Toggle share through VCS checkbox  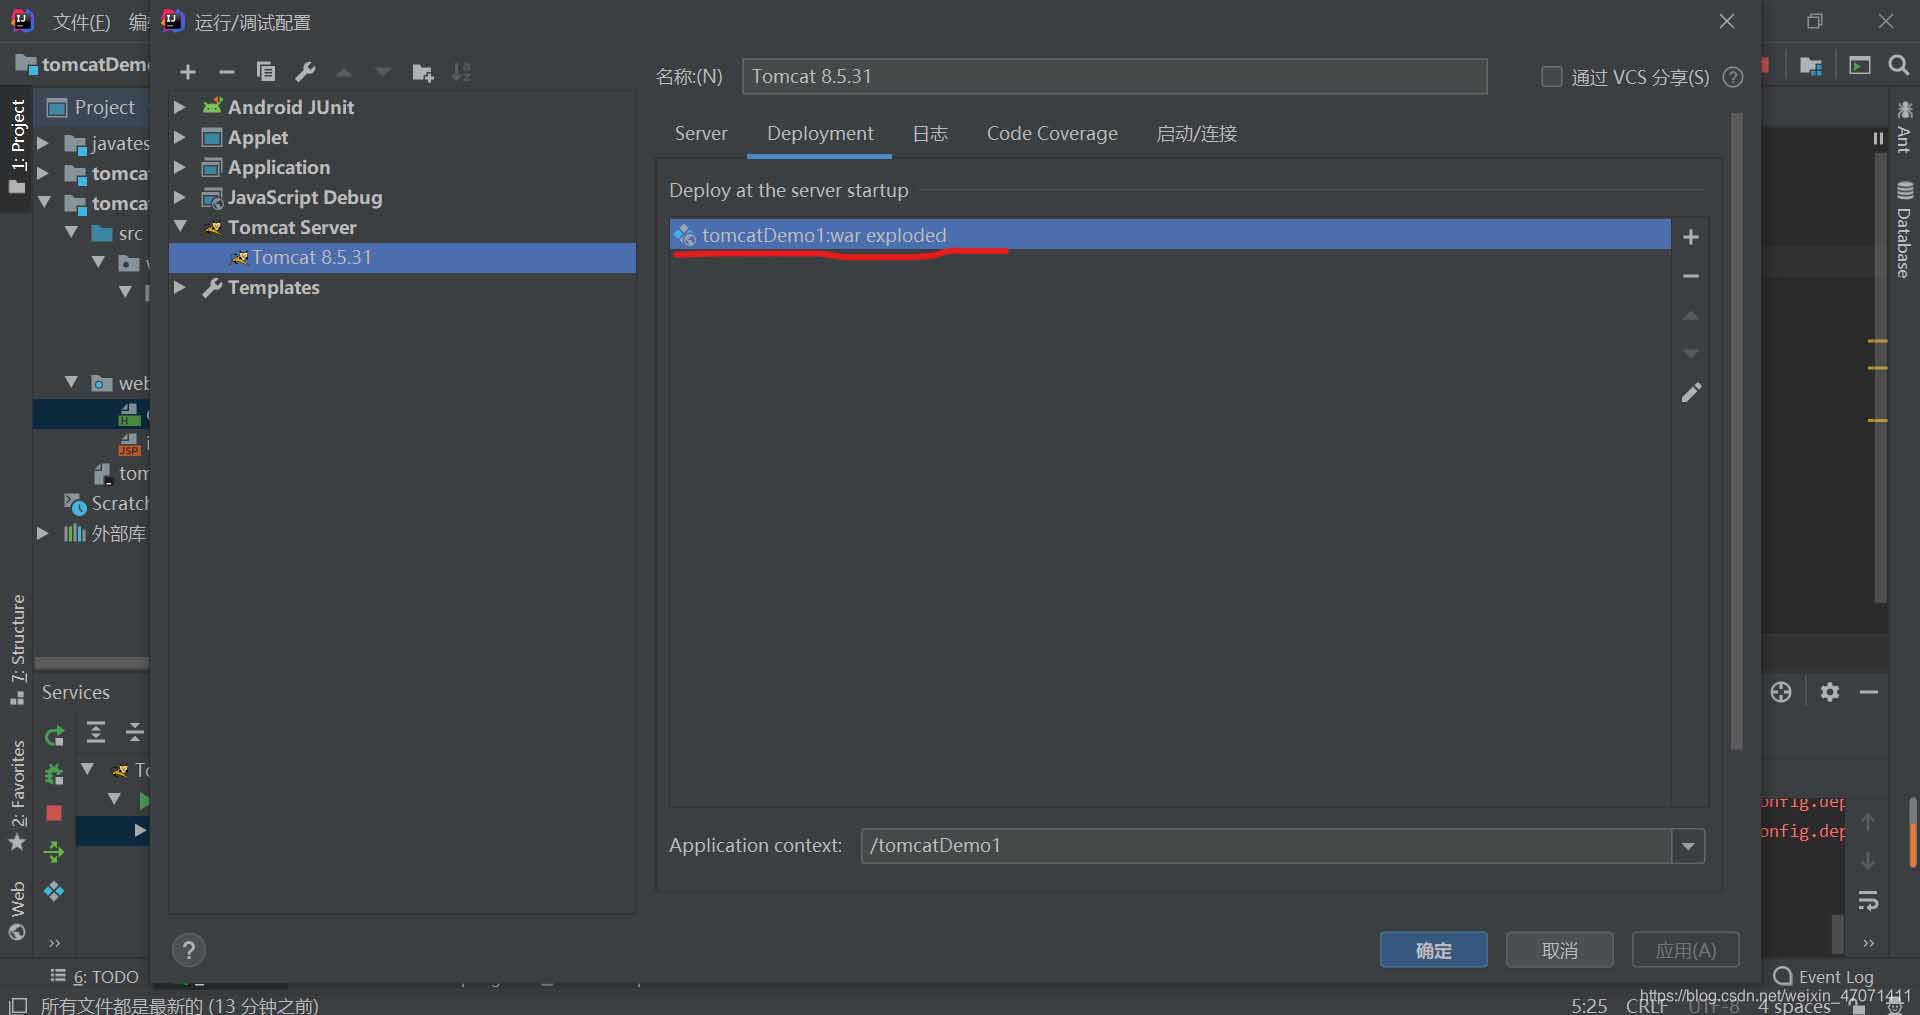click(x=1552, y=77)
